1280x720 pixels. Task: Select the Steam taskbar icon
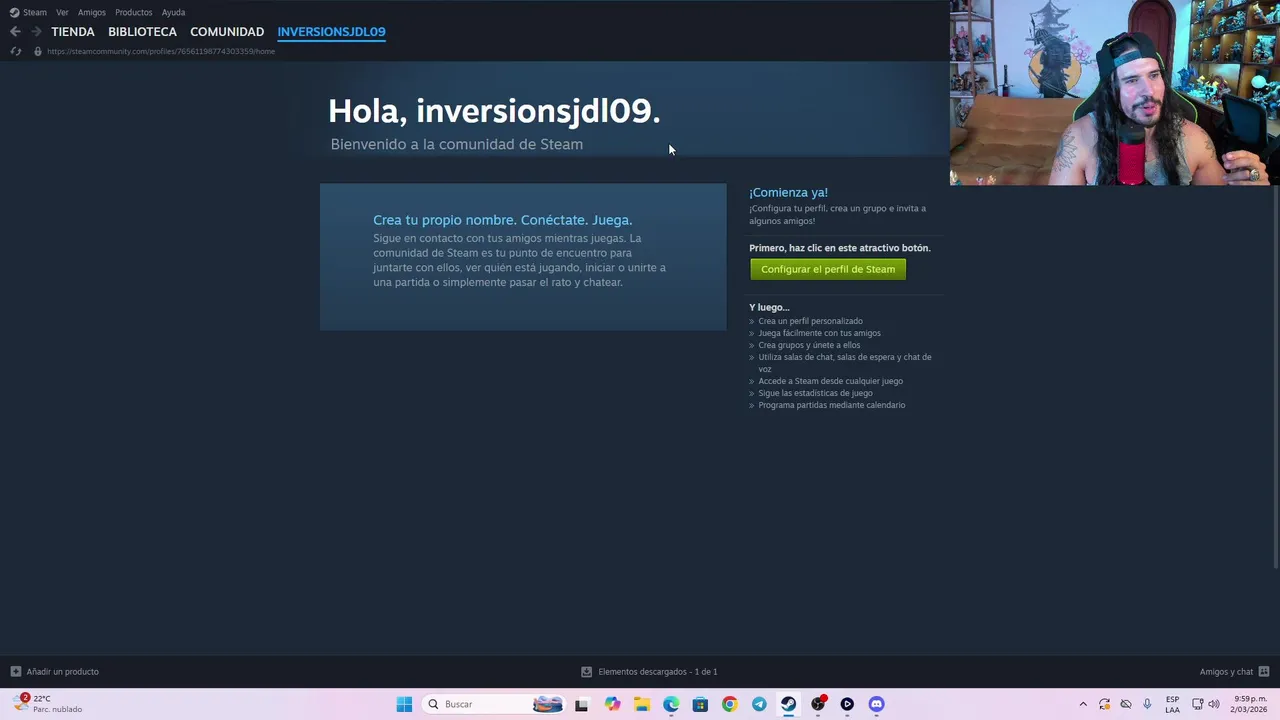(x=788, y=704)
